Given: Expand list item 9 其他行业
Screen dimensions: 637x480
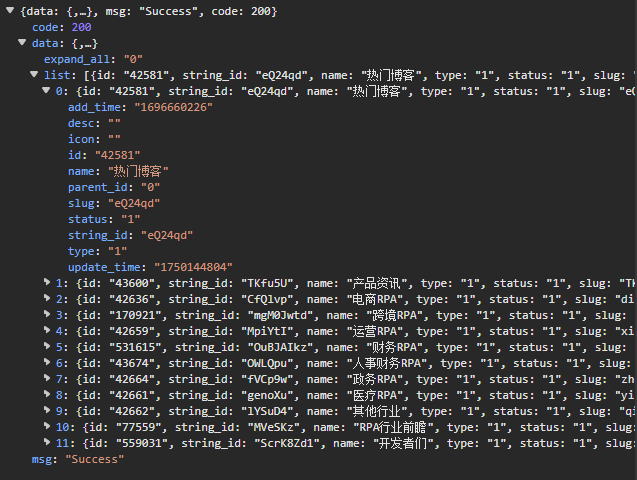Looking at the screenshot, I should click(47, 411).
